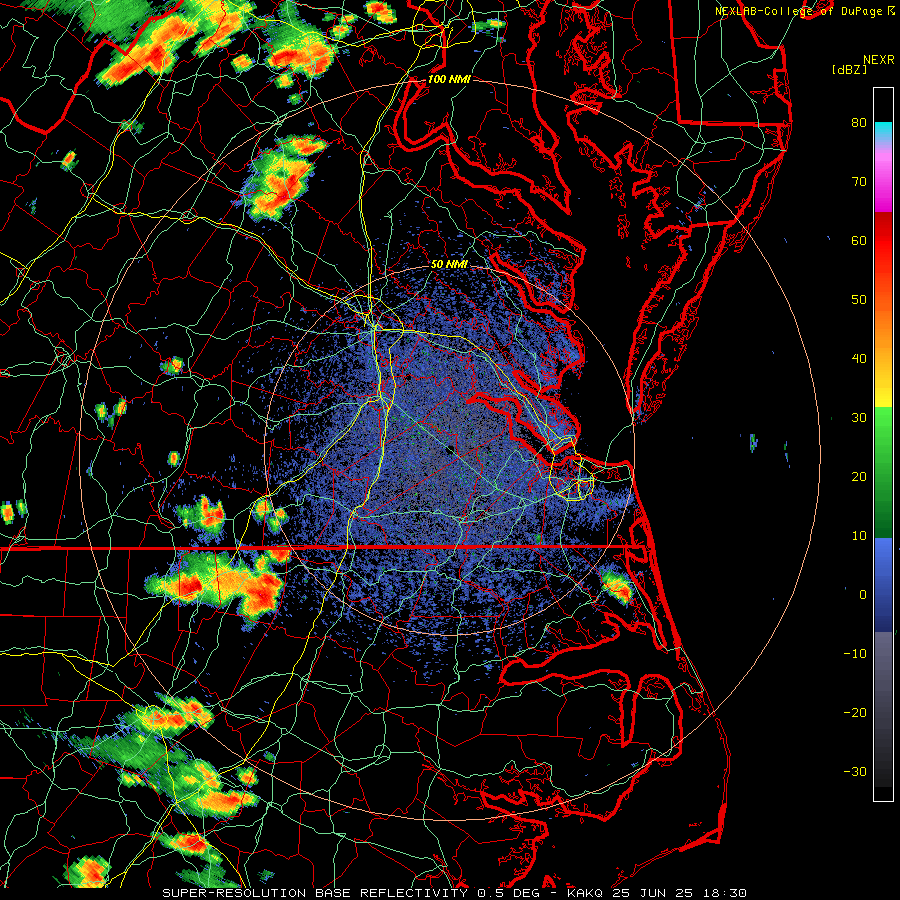Click the 25 JUN 25 date text
900x900 pixels.
click(x=652, y=893)
